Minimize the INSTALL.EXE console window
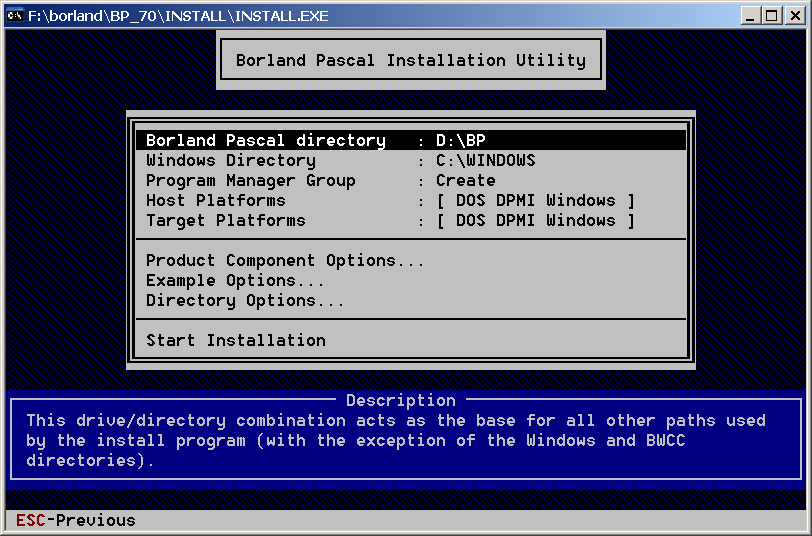 click(750, 16)
